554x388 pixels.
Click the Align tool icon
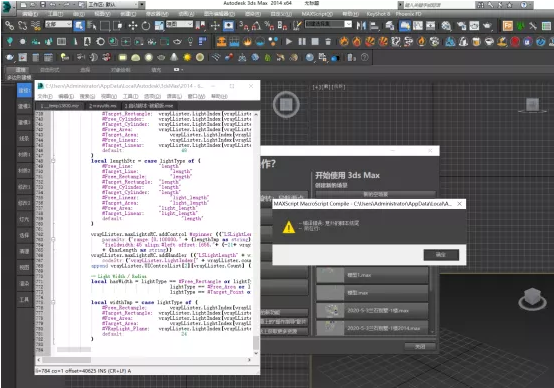[x=374, y=25]
